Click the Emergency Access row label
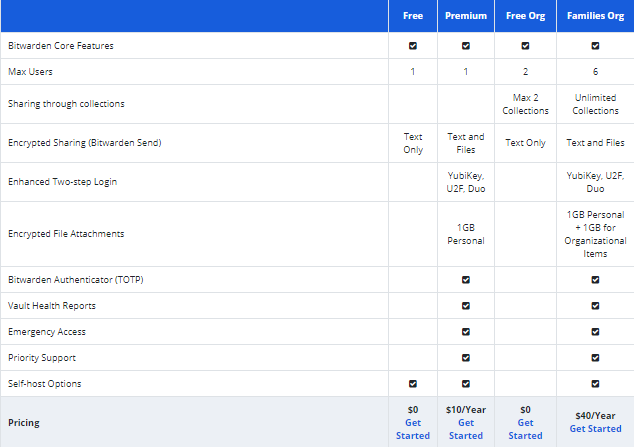This screenshot has height=447, width=634. click(x=47, y=332)
